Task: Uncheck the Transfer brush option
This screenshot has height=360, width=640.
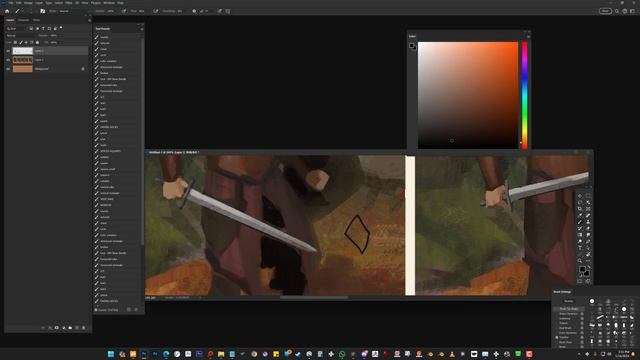Action: pos(557,337)
